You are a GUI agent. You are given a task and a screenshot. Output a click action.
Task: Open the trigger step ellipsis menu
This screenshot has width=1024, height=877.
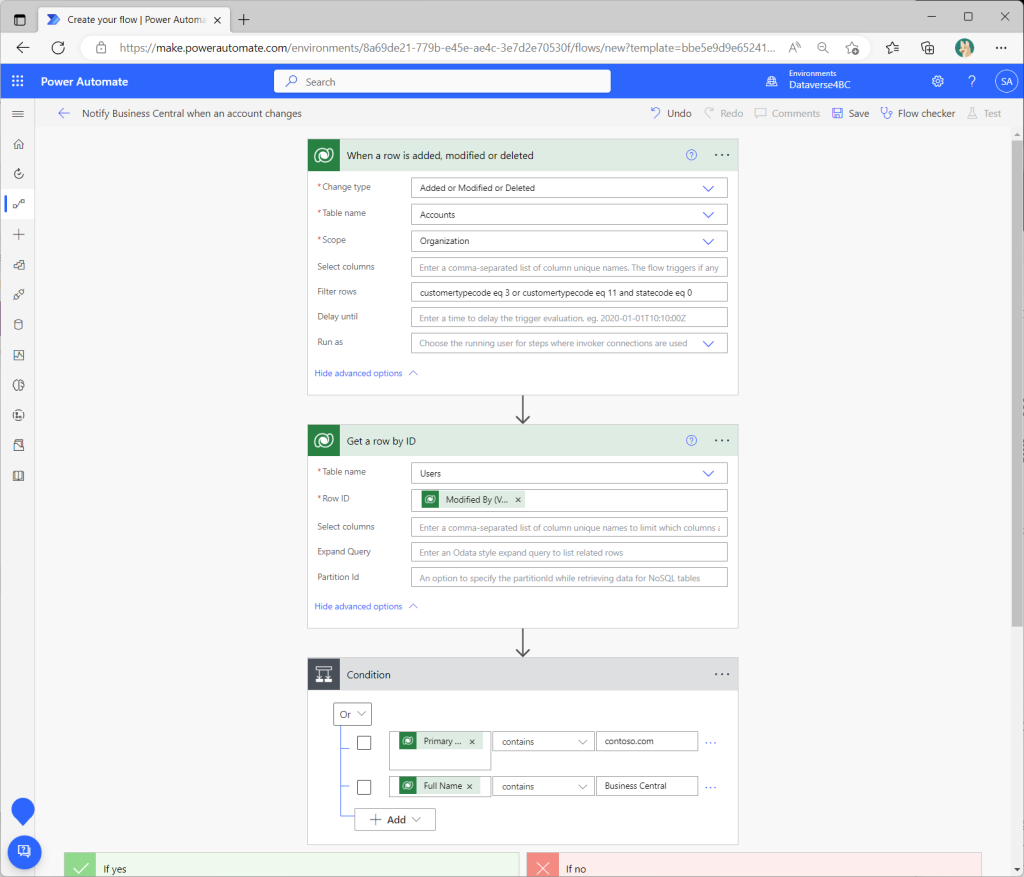click(x=722, y=155)
